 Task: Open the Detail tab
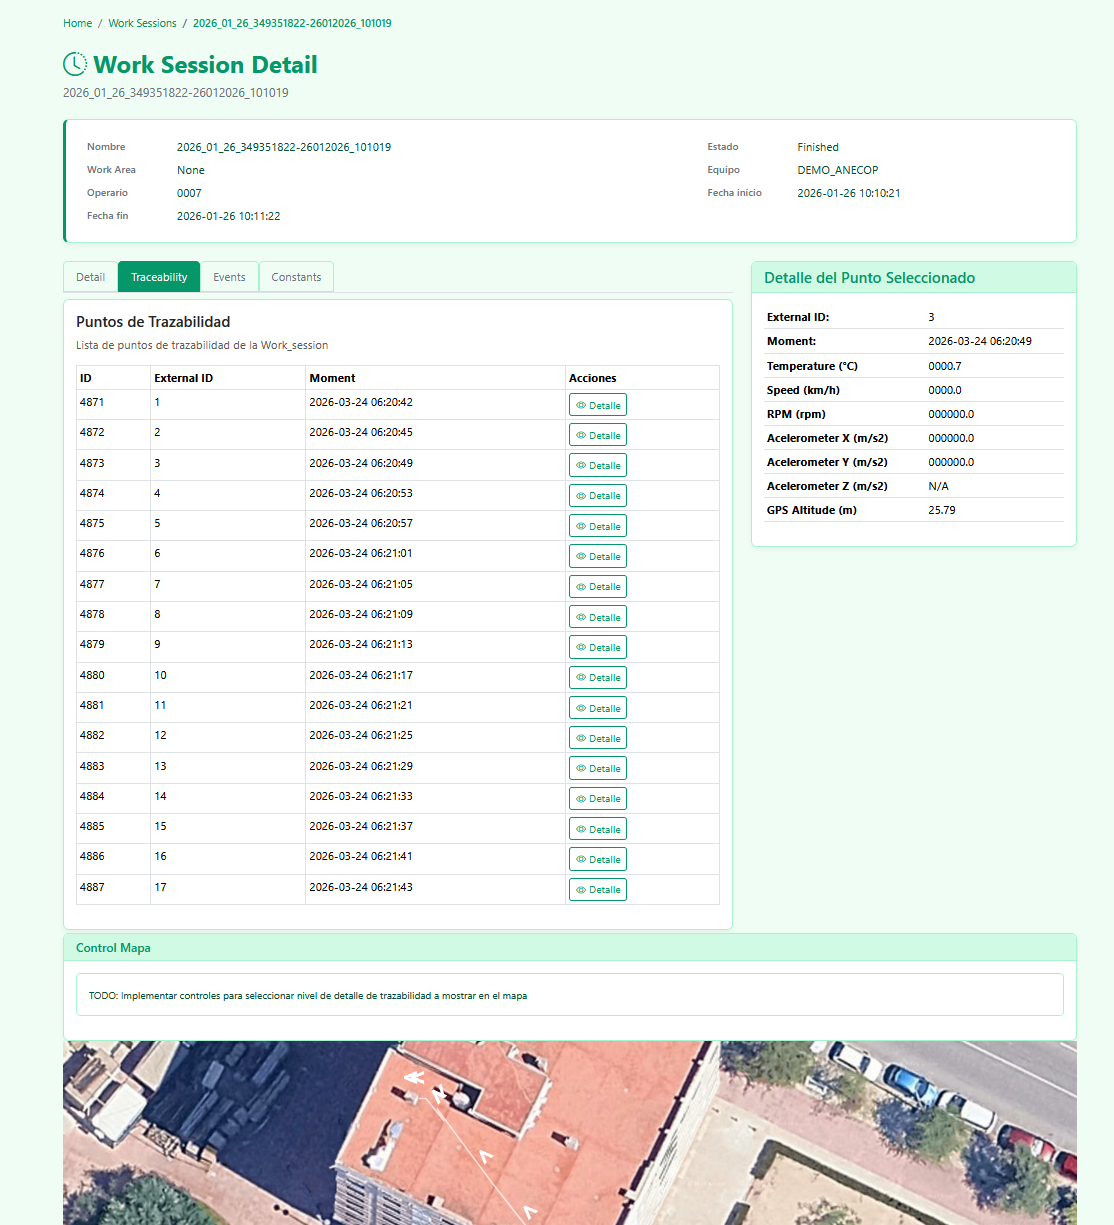(x=90, y=277)
